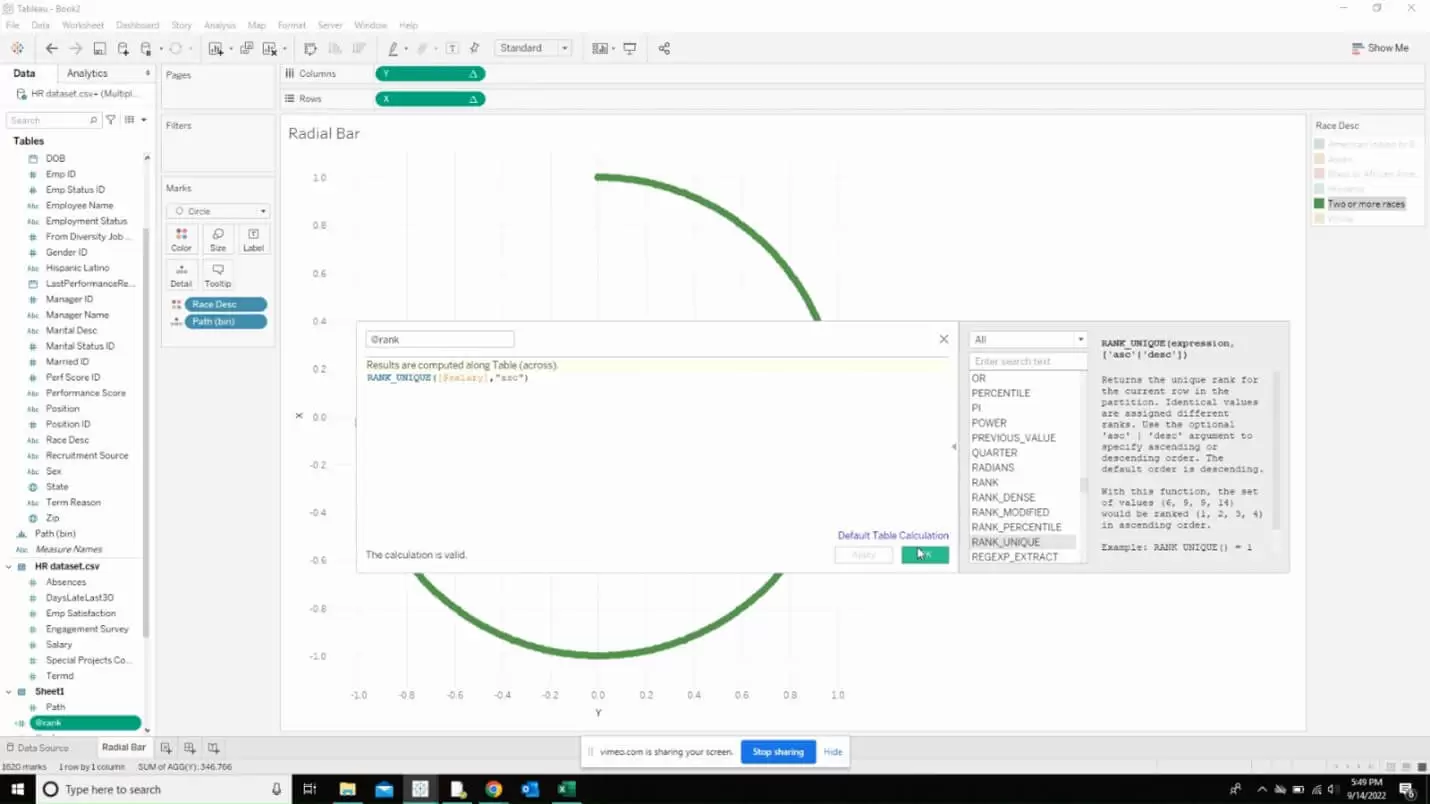Open the Analytics pane options arrow
The width and height of the screenshot is (1430, 804).
point(148,73)
